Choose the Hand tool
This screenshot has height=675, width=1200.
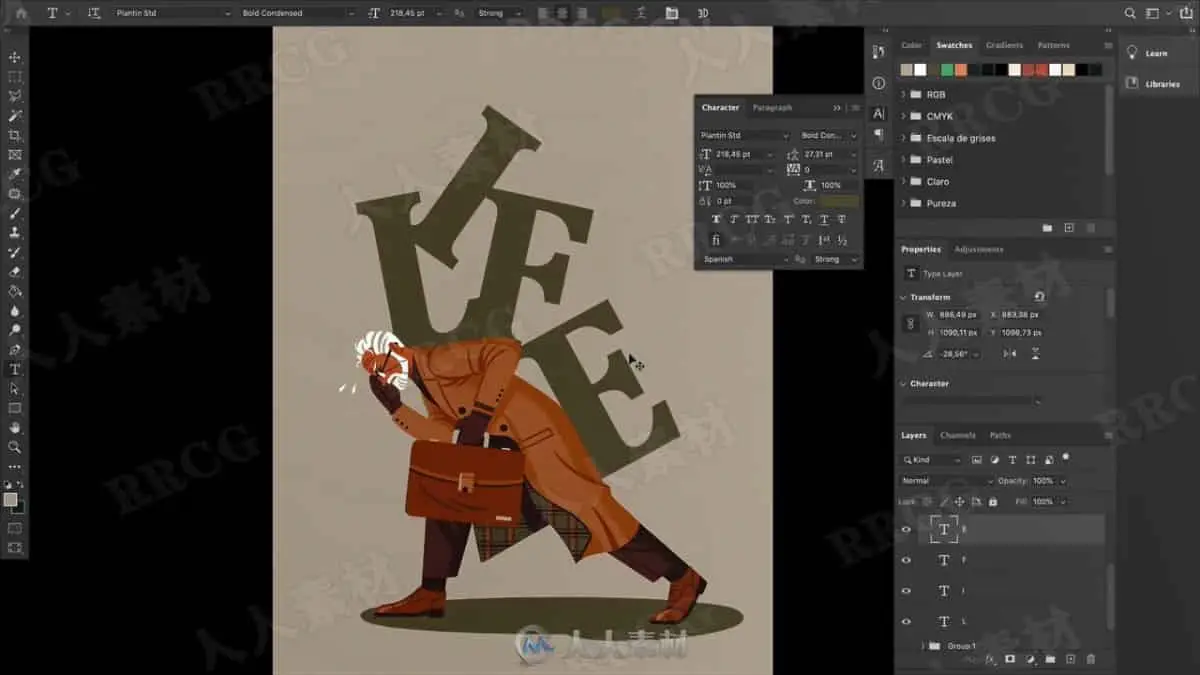click(15, 428)
